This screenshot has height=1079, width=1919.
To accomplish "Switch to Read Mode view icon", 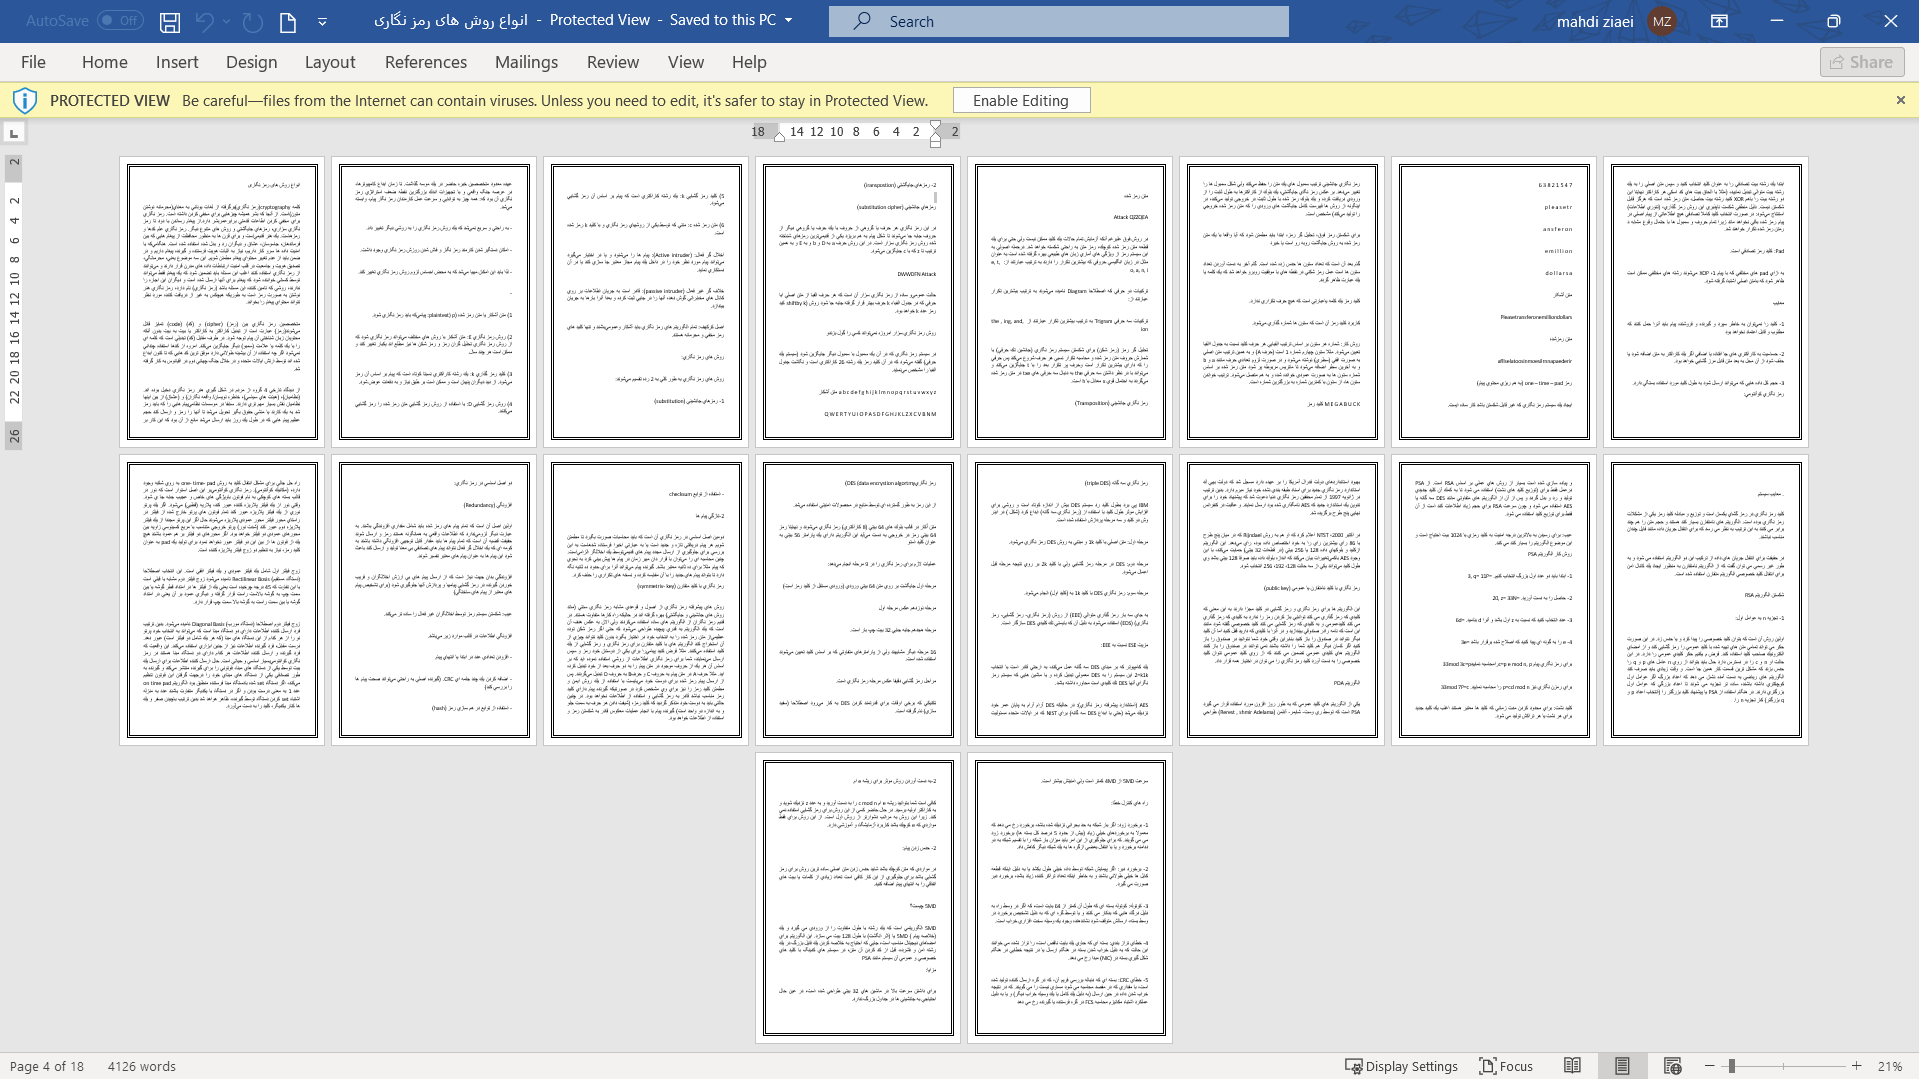I will point(1572,1066).
